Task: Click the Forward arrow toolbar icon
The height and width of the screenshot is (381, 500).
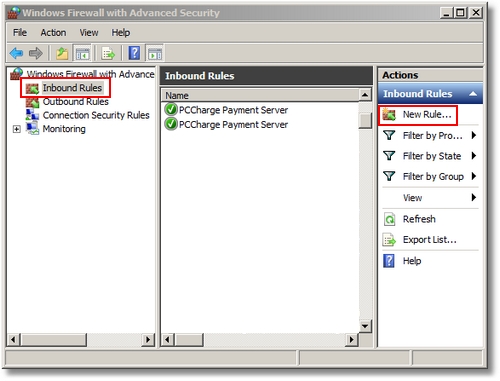Action: 36,53
